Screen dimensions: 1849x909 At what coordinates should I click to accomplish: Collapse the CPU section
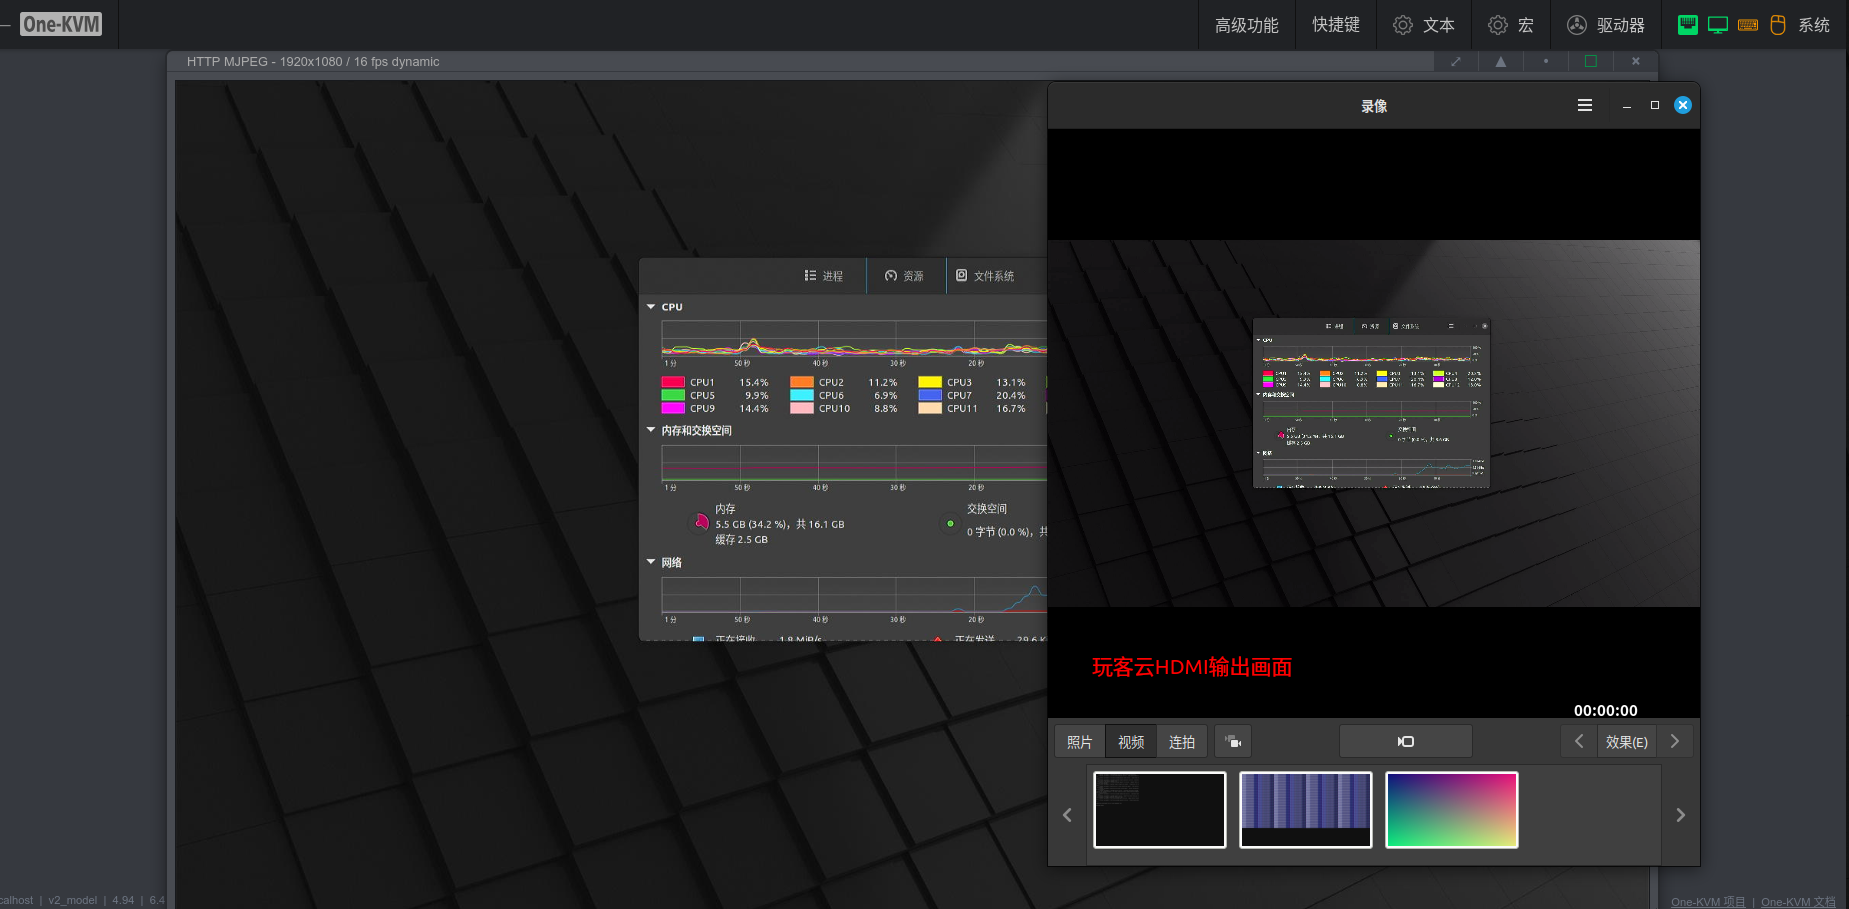click(651, 307)
